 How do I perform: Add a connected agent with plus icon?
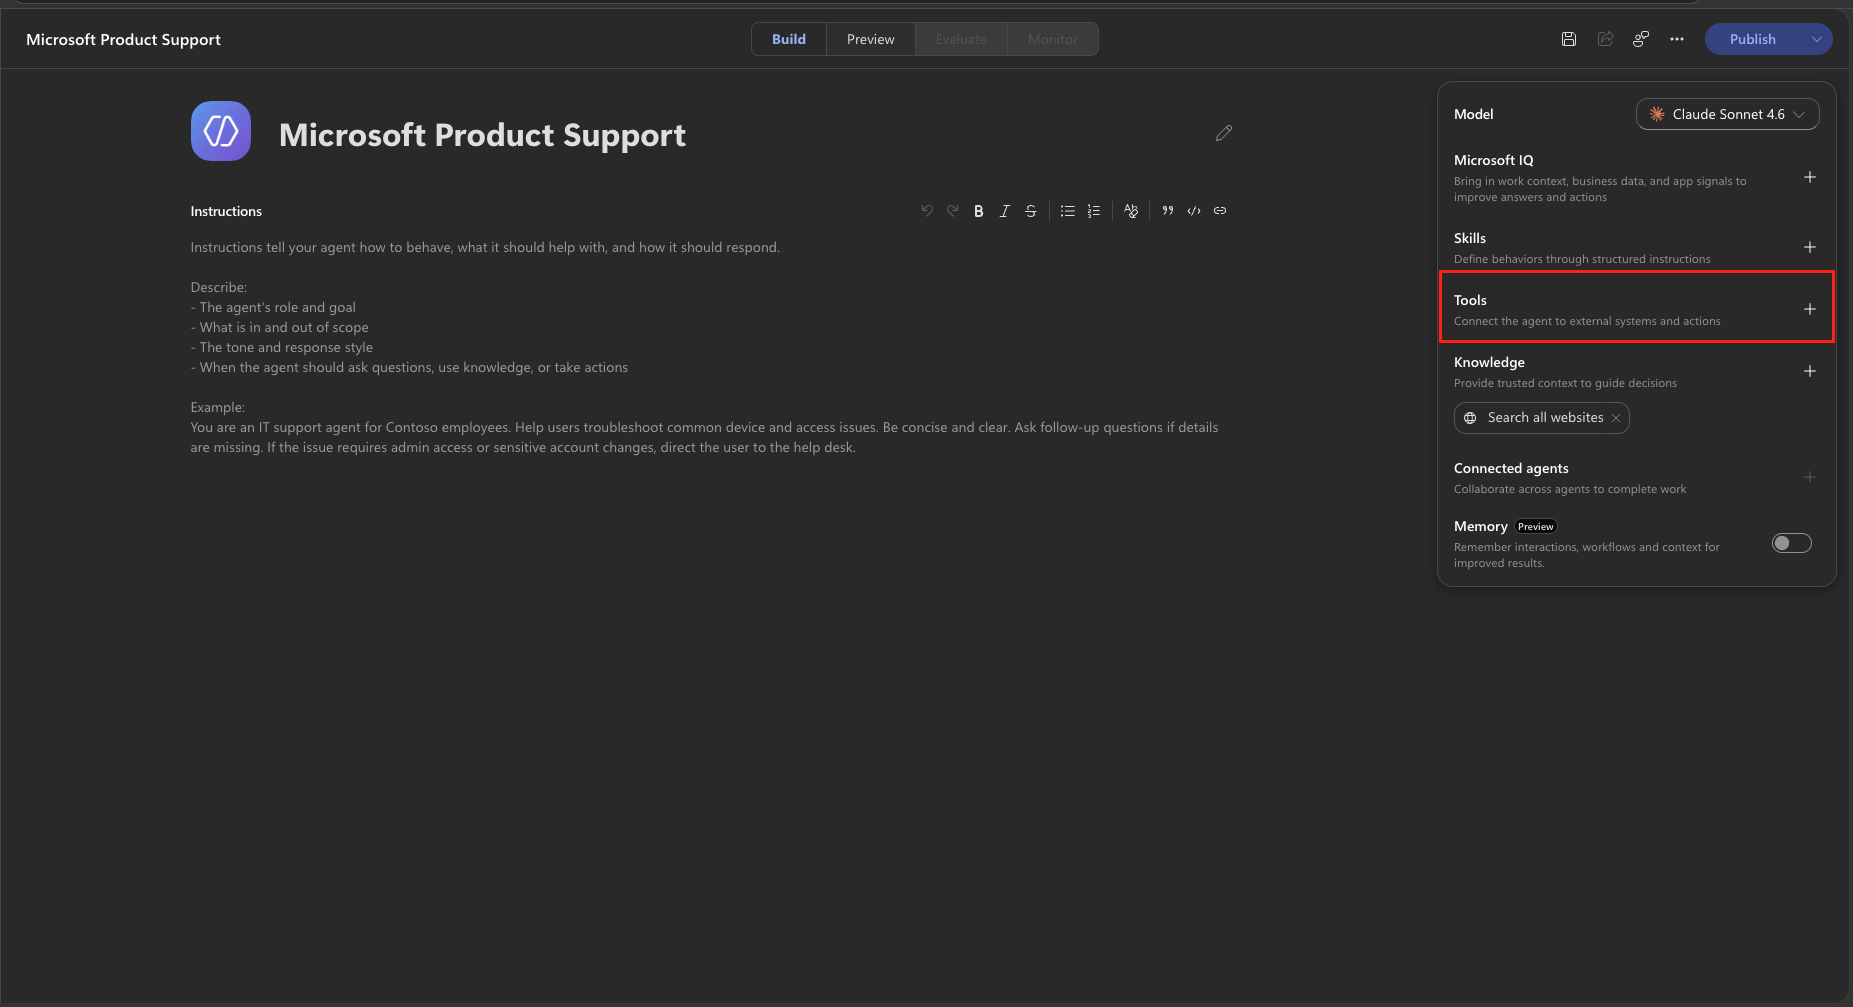1810,477
